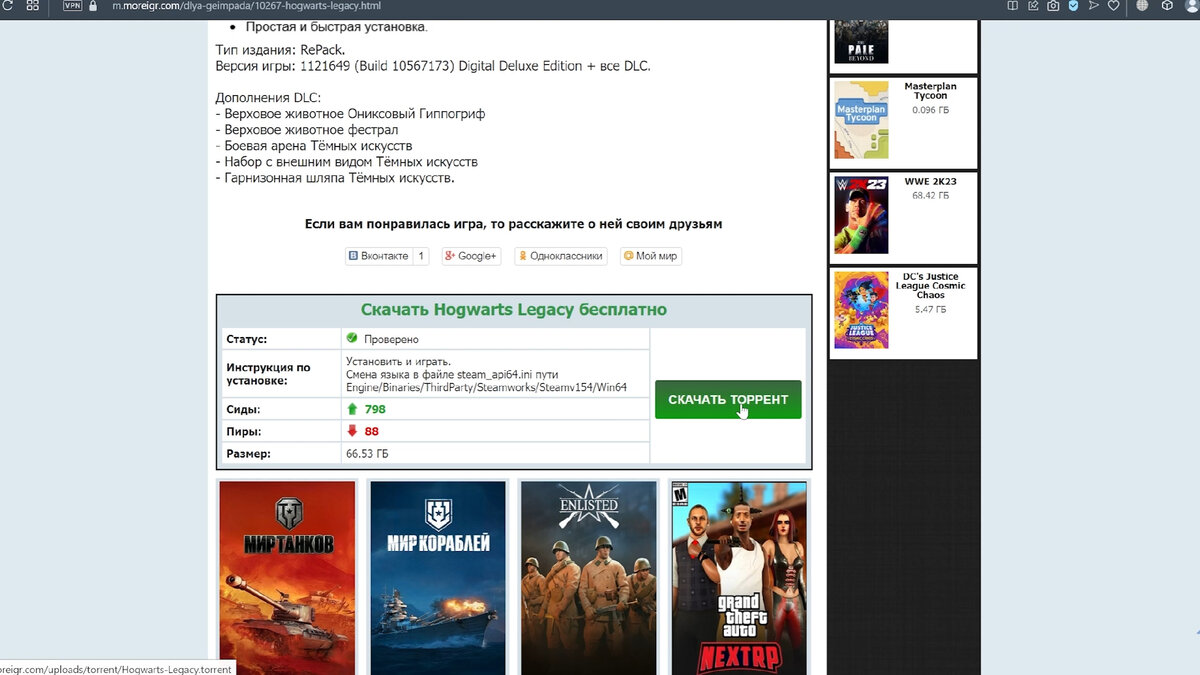Open the WWE 2K23 title link

tap(930, 182)
